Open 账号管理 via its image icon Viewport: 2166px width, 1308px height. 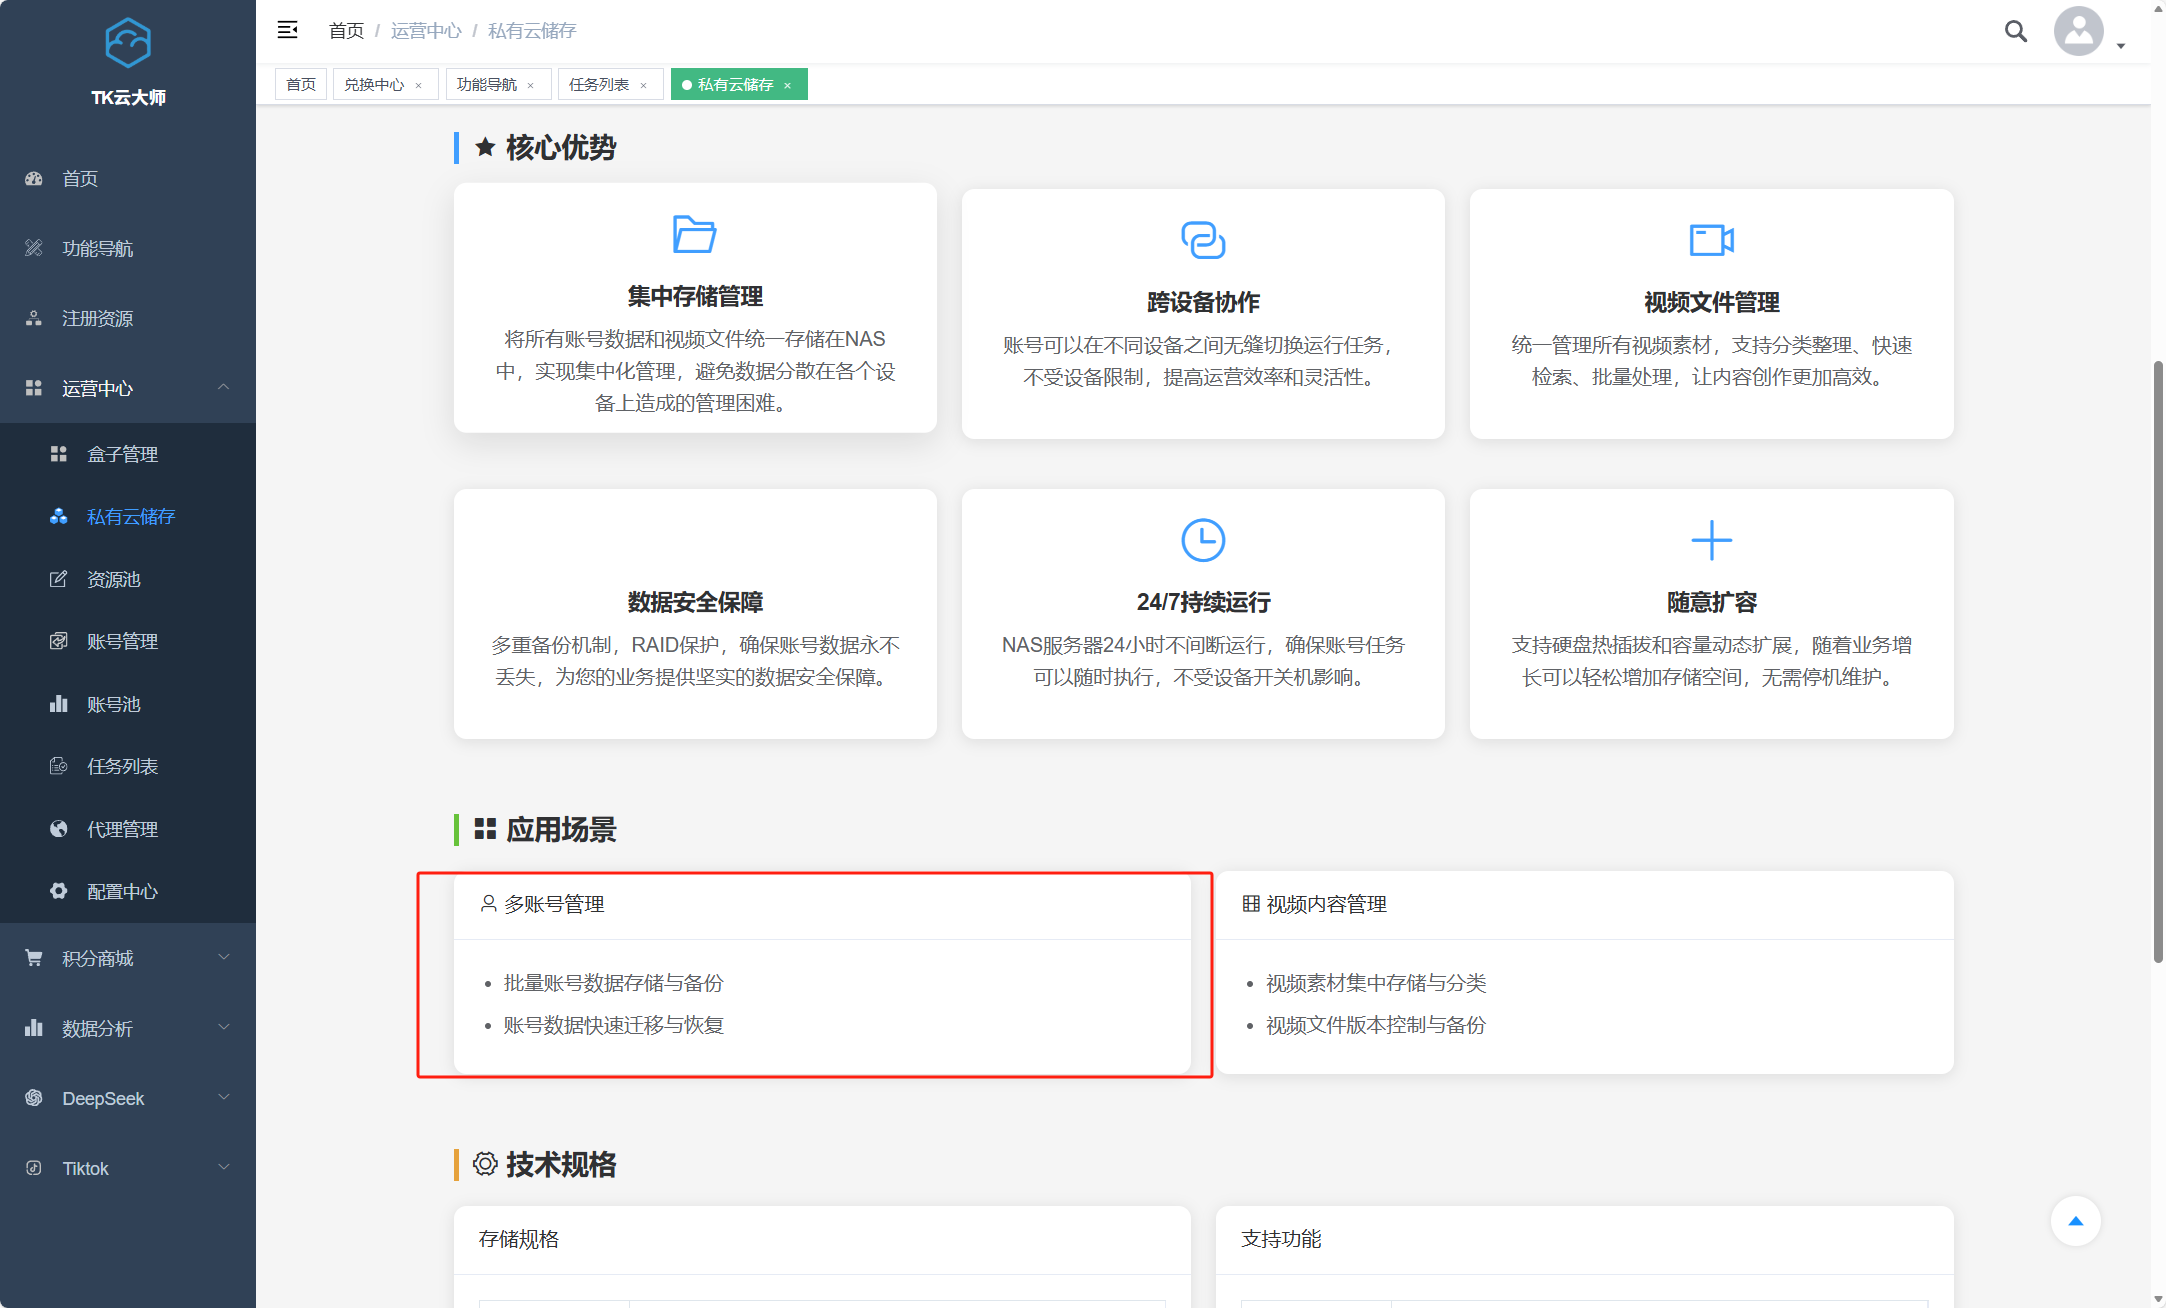[57, 641]
